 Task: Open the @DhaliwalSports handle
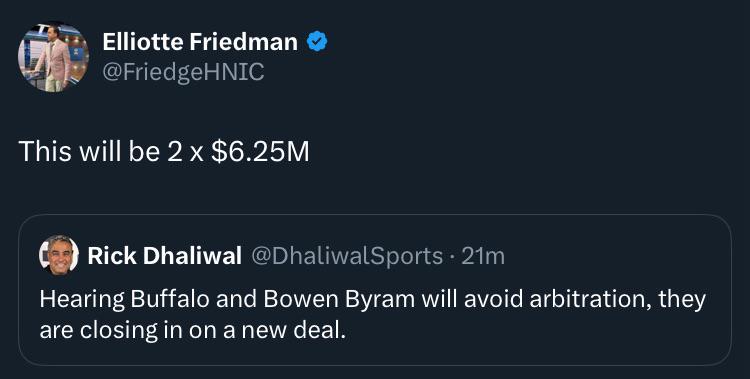(347, 256)
